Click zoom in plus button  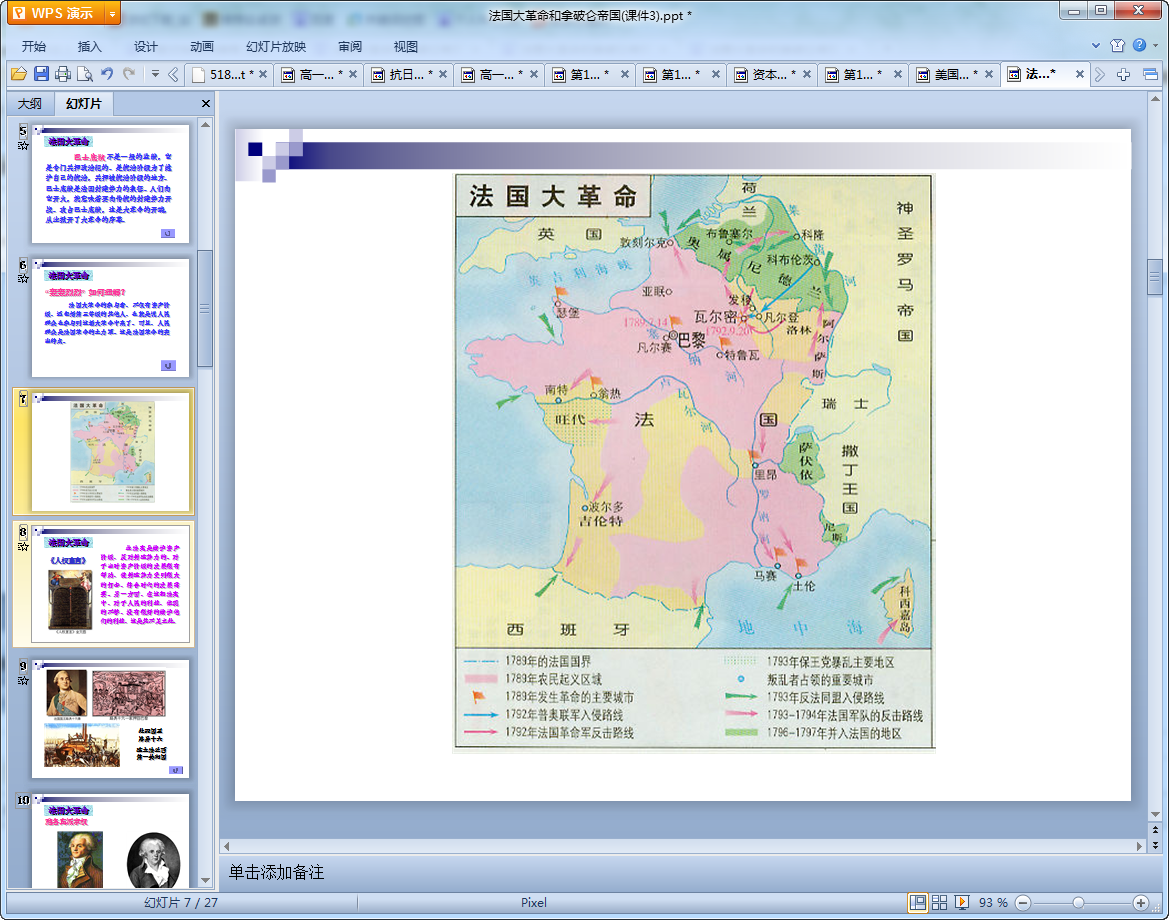click(x=1140, y=902)
